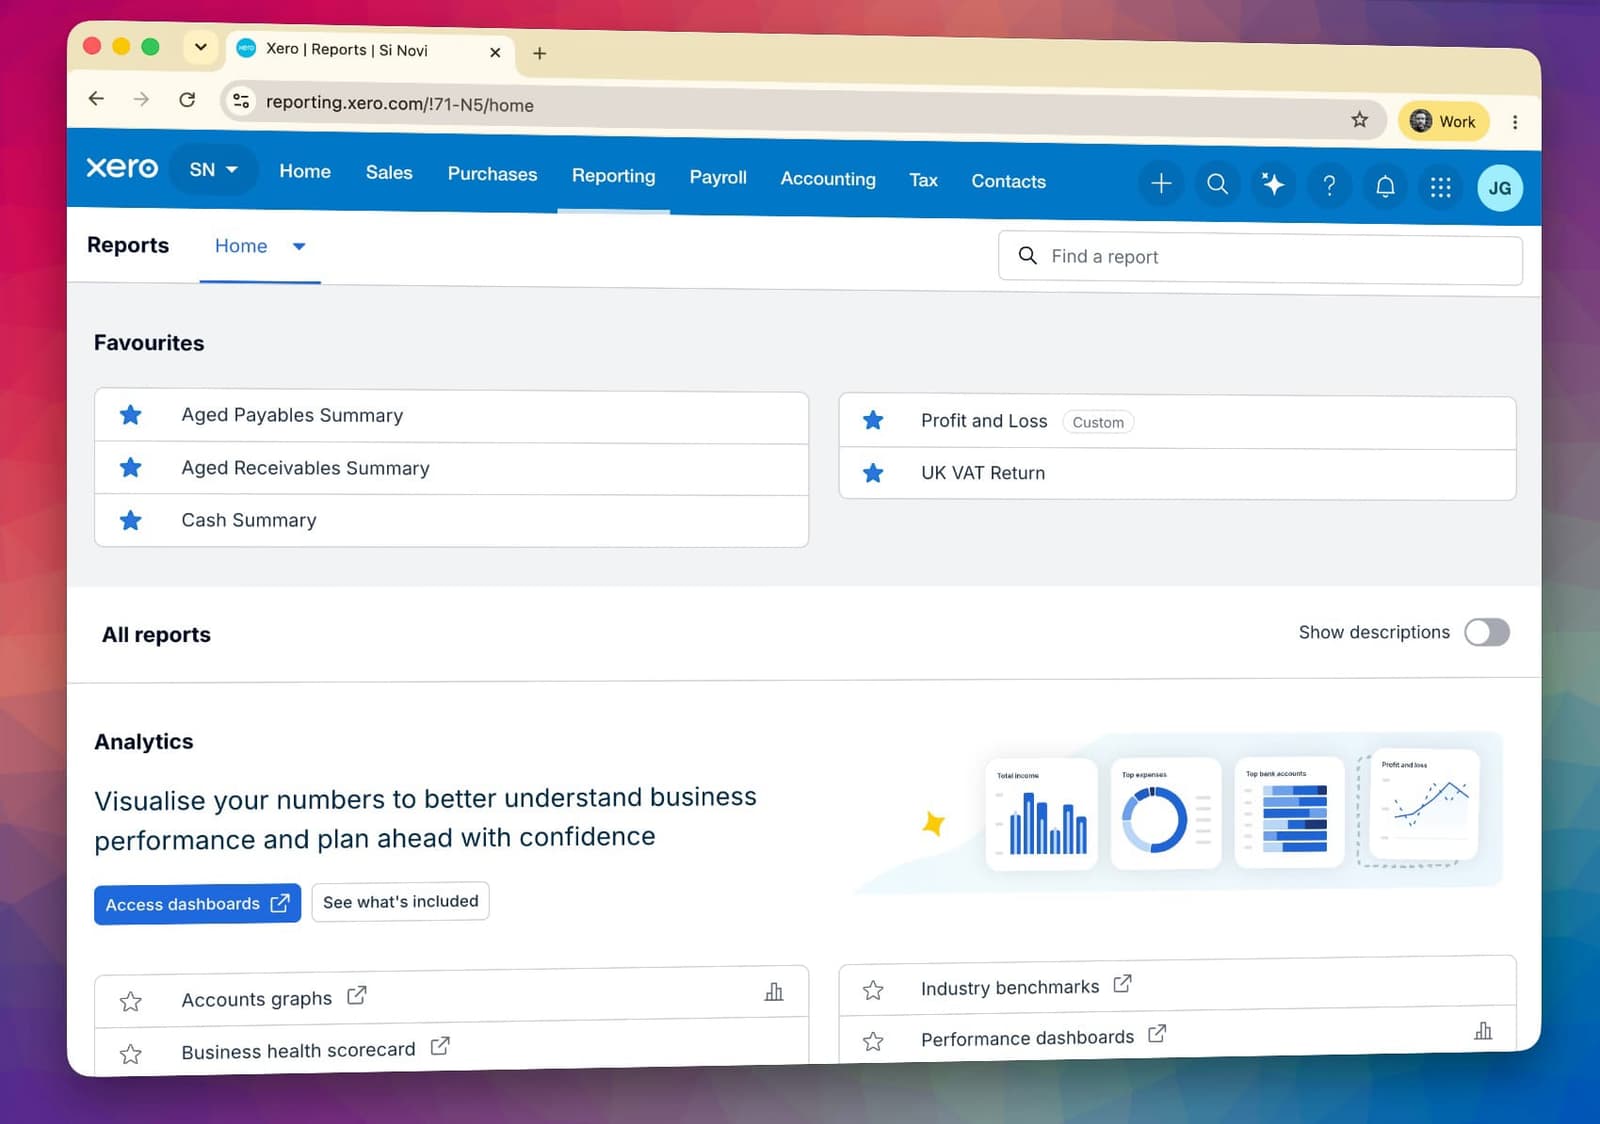Open the Aged Receivables Summary report
This screenshot has height=1124, width=1600.
(305, 468)
